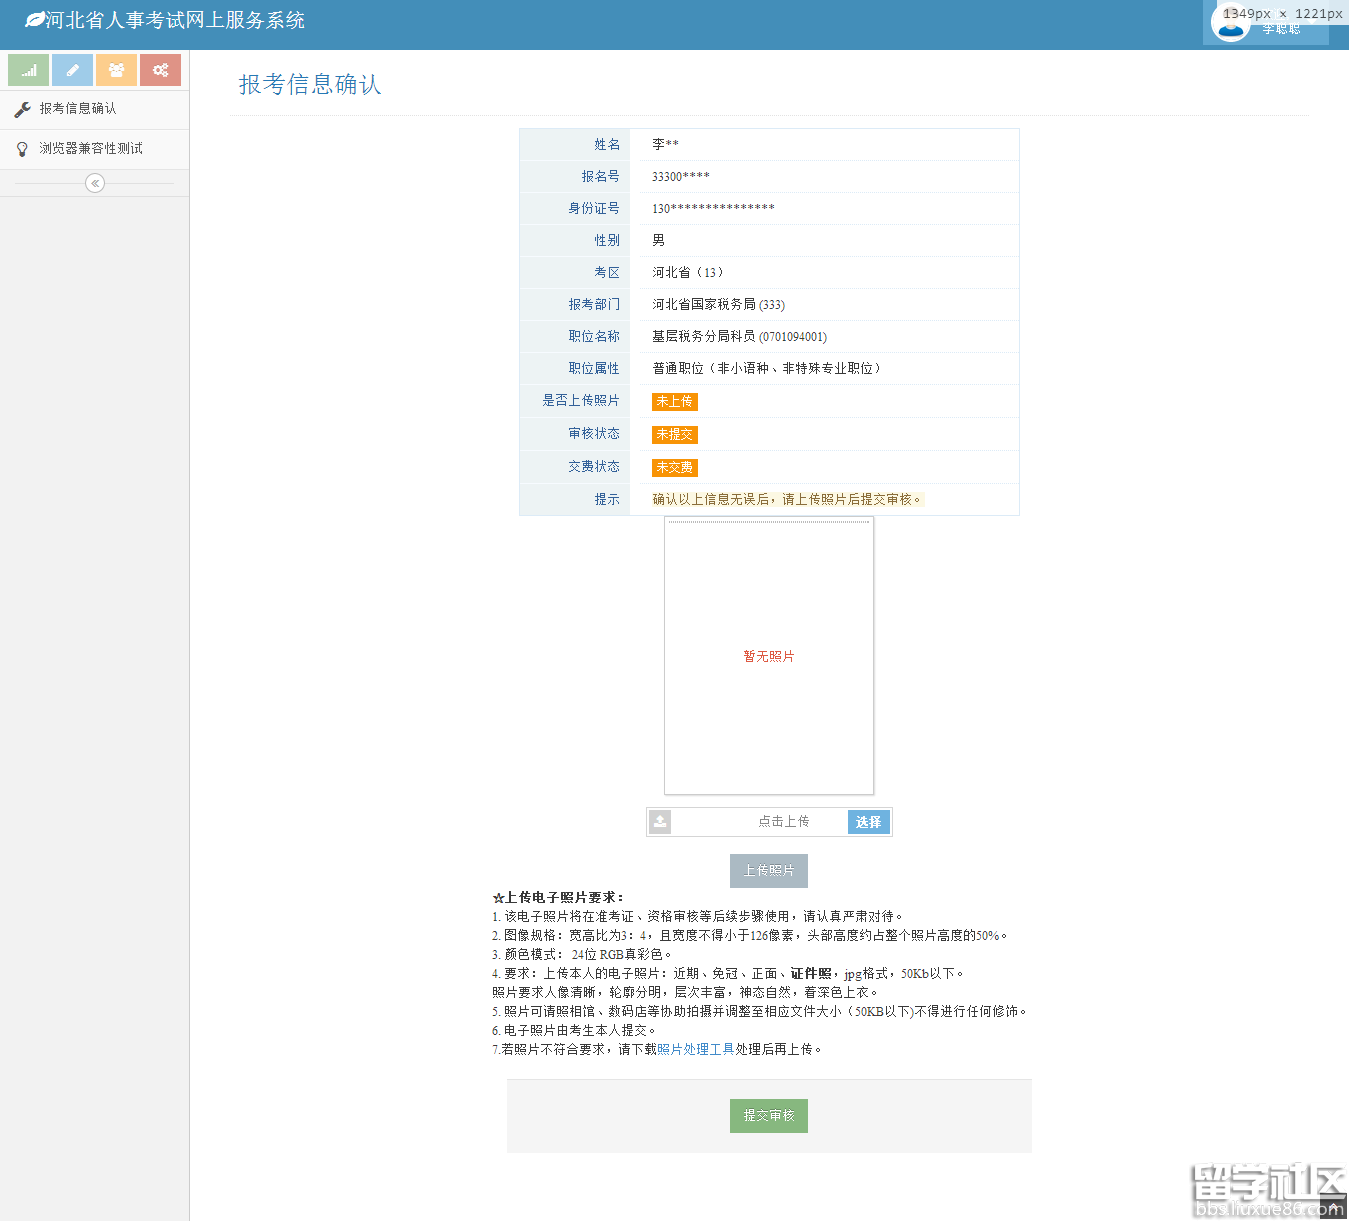This screenshot has height=1221, width=1349.
Task: Click the 上传照片 upload button
Action: [768, 871]
